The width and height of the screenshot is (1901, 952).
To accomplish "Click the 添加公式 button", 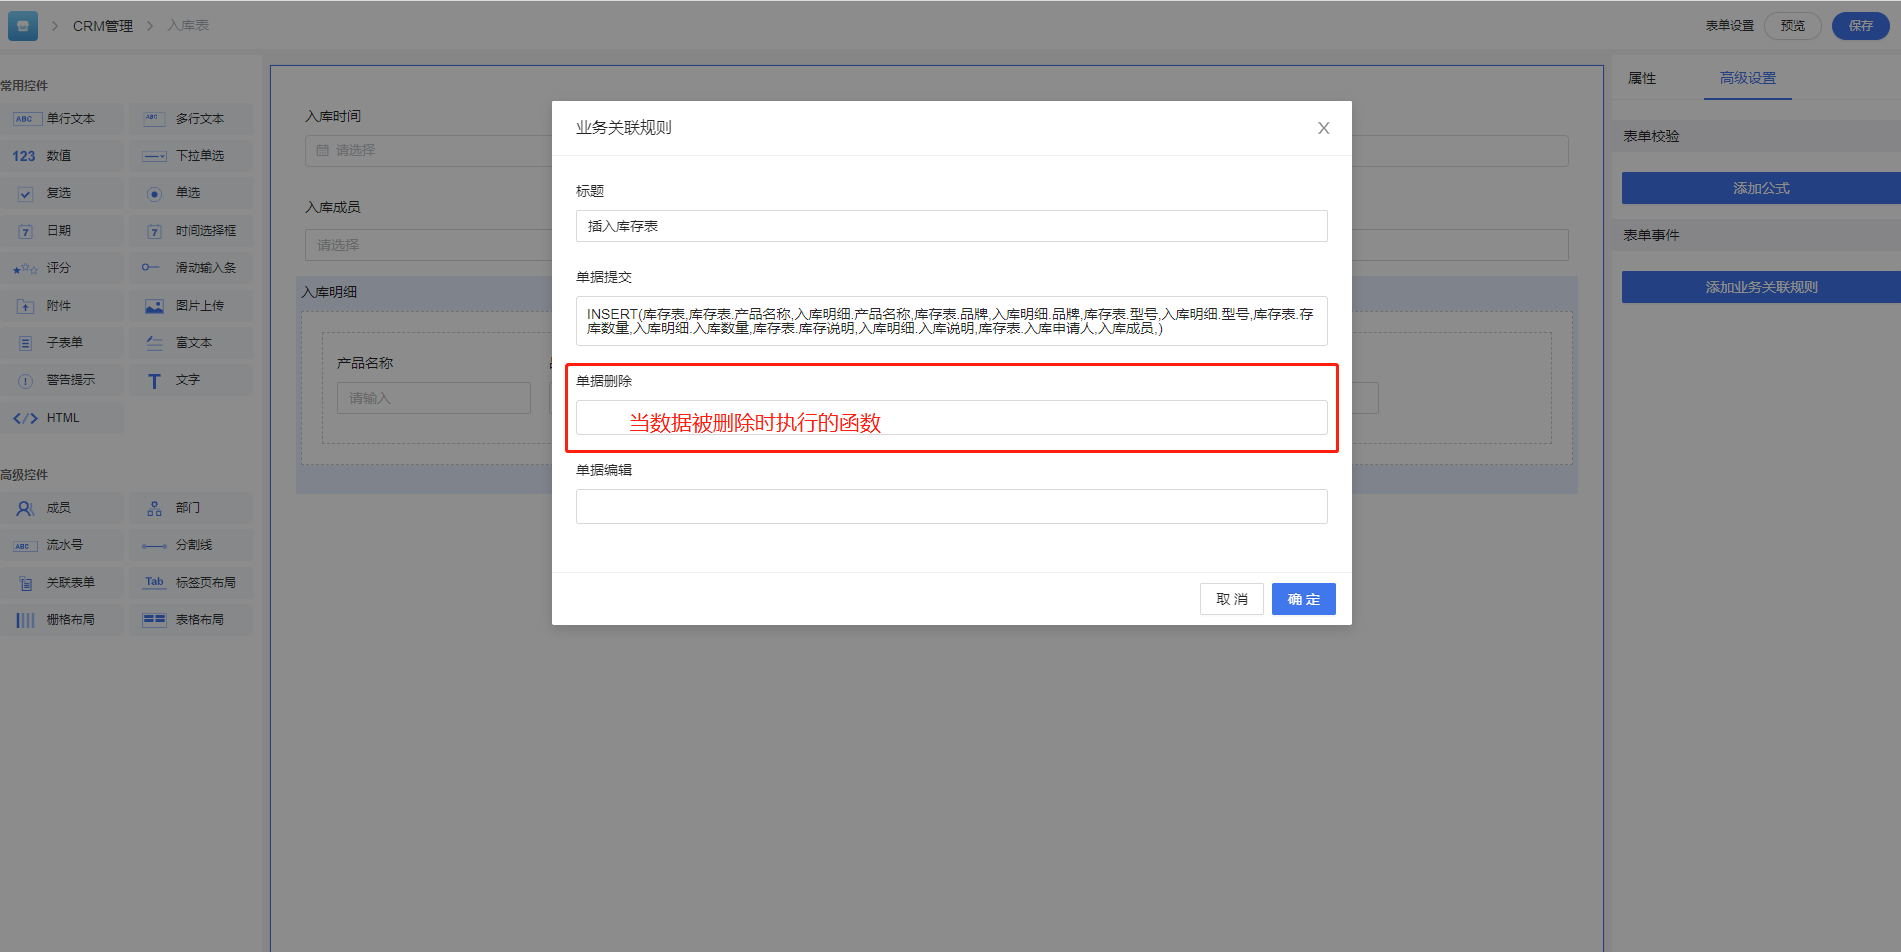I will [1761, 188].
